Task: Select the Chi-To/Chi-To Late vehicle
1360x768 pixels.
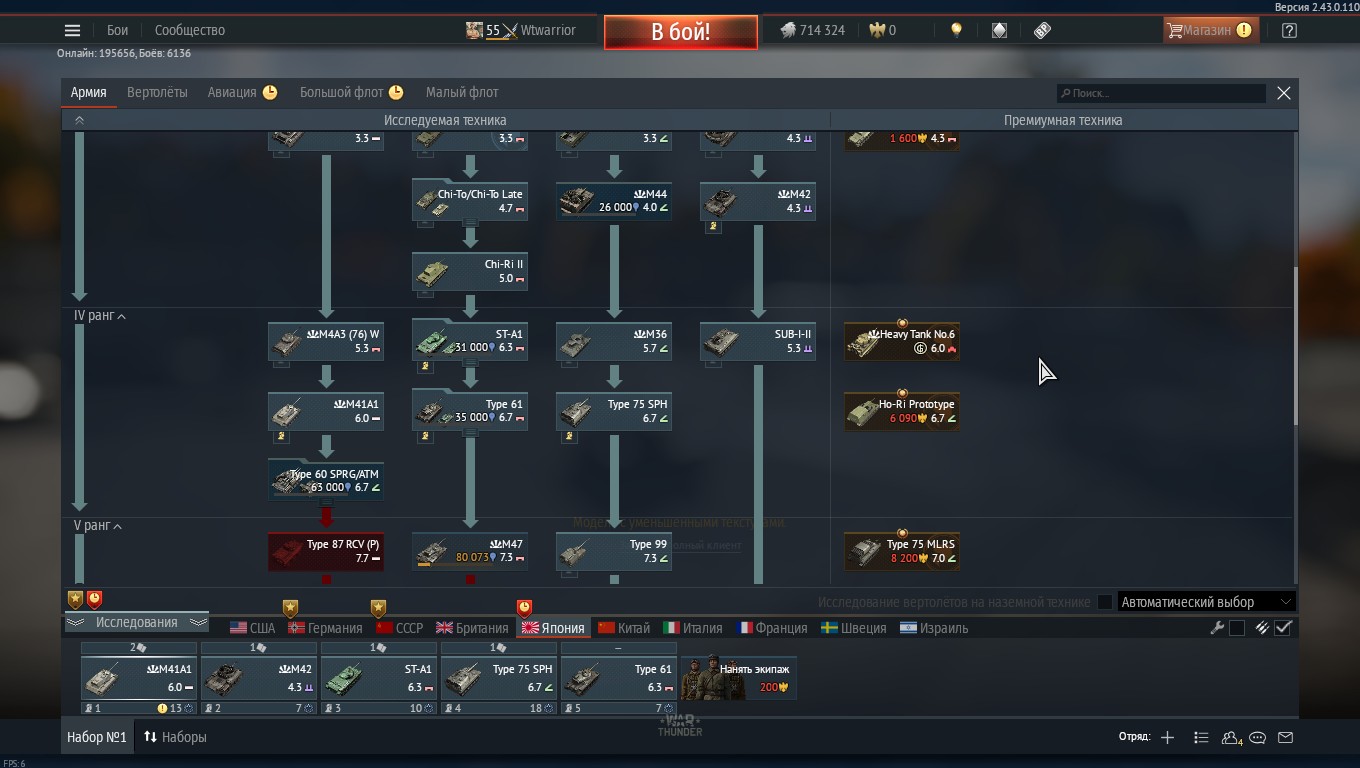Action: pyautogui.click(x=470, y=201)
